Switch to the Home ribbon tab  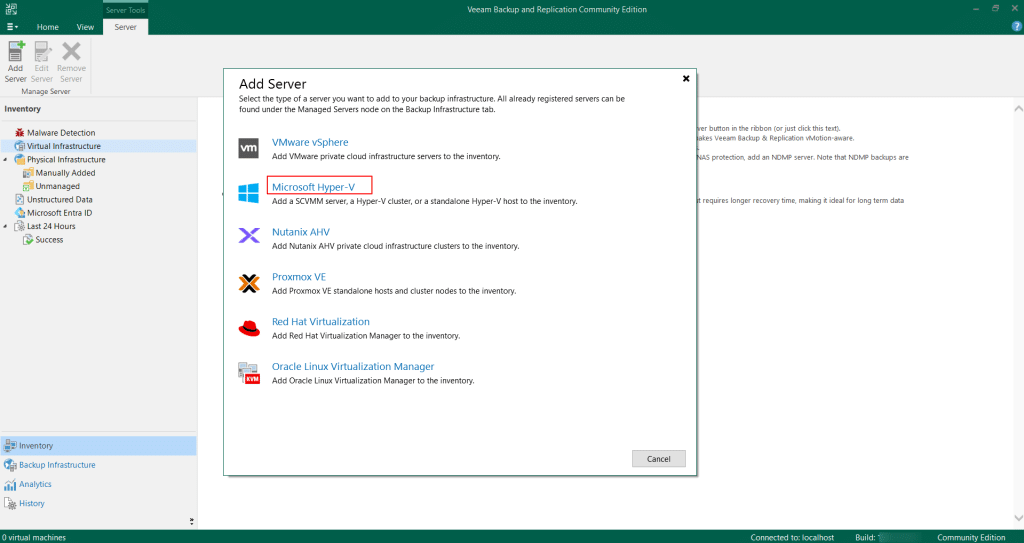[x=48, y=27]
